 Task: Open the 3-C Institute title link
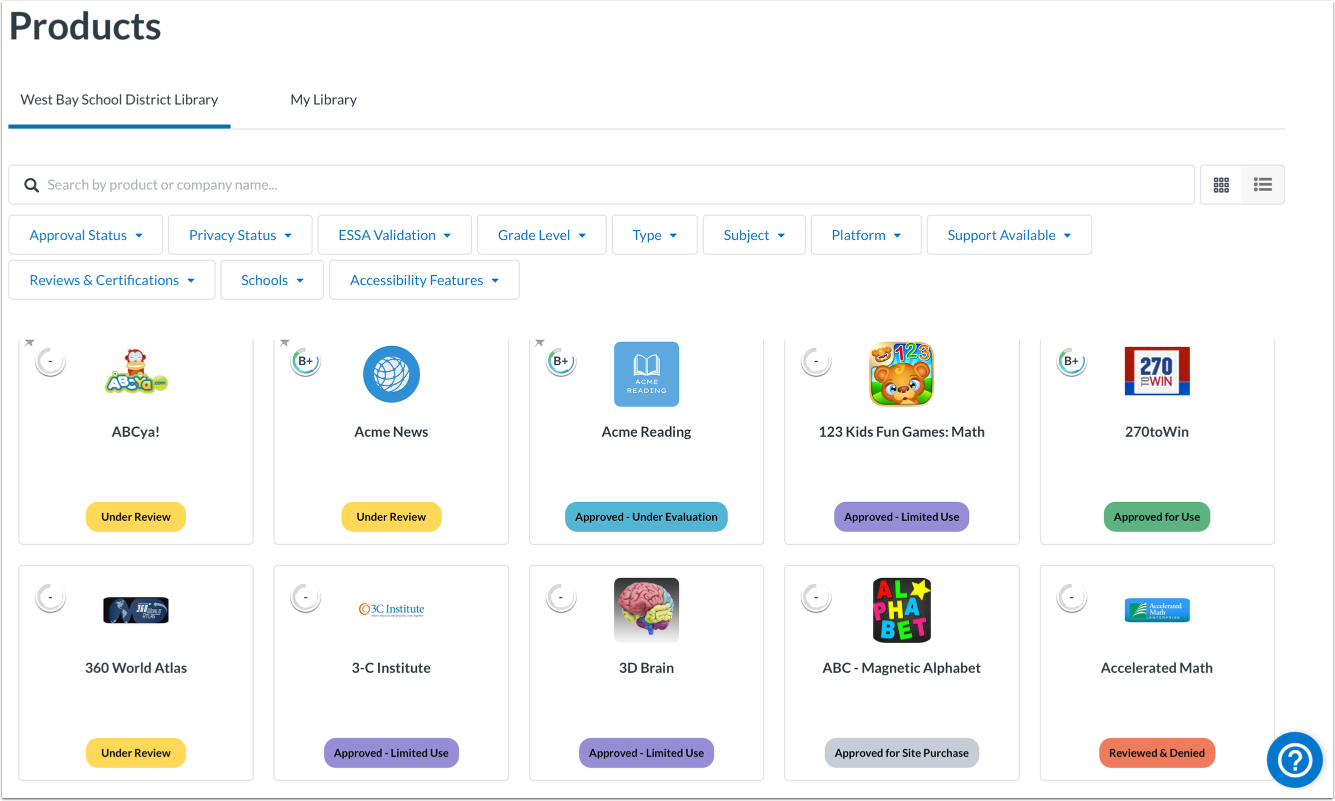pyautogui.click(x=391, y=668)
